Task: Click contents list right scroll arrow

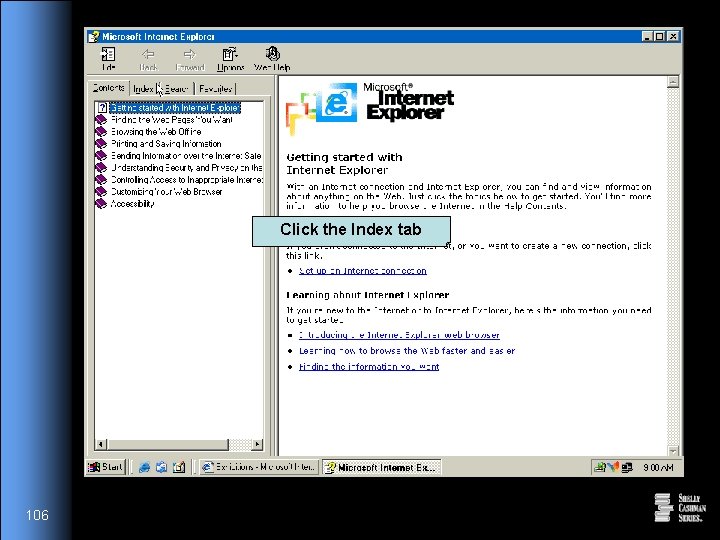Action: point(258,444)
